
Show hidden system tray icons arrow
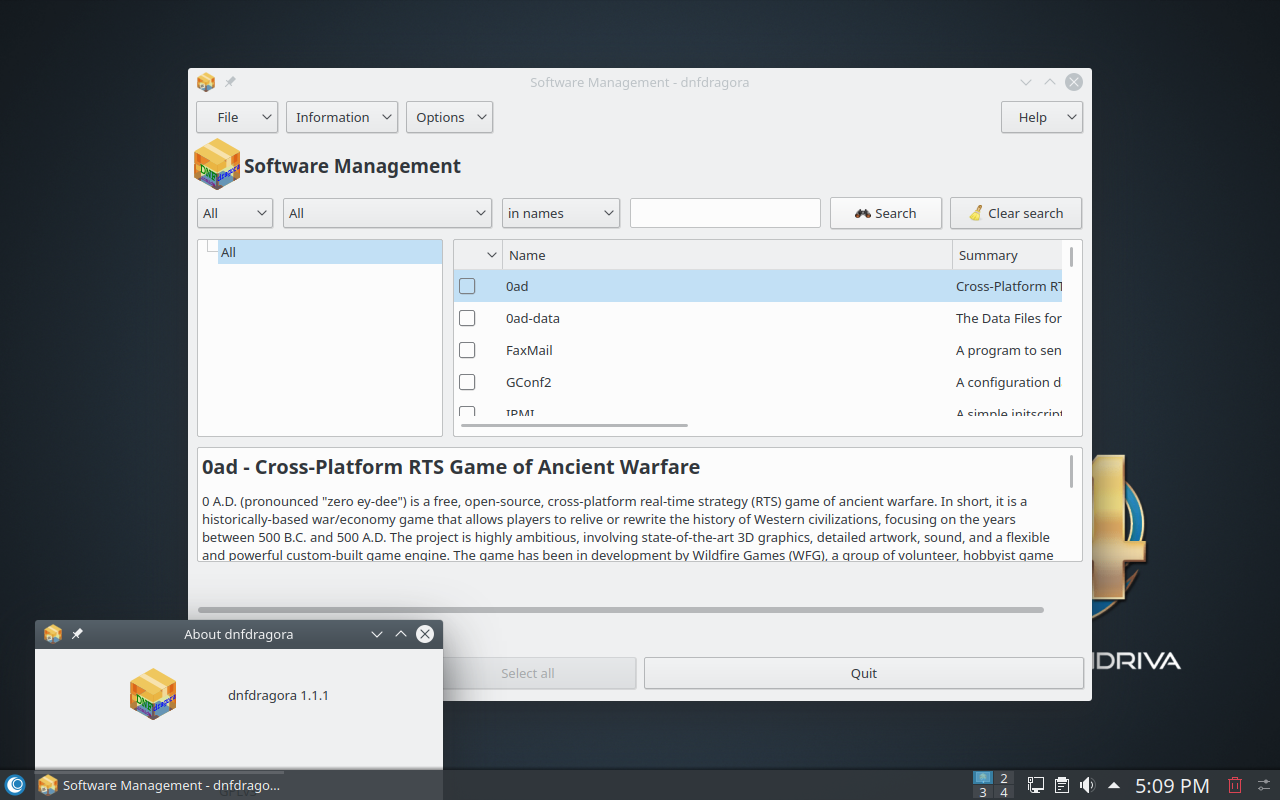(x=1113, y=785)
